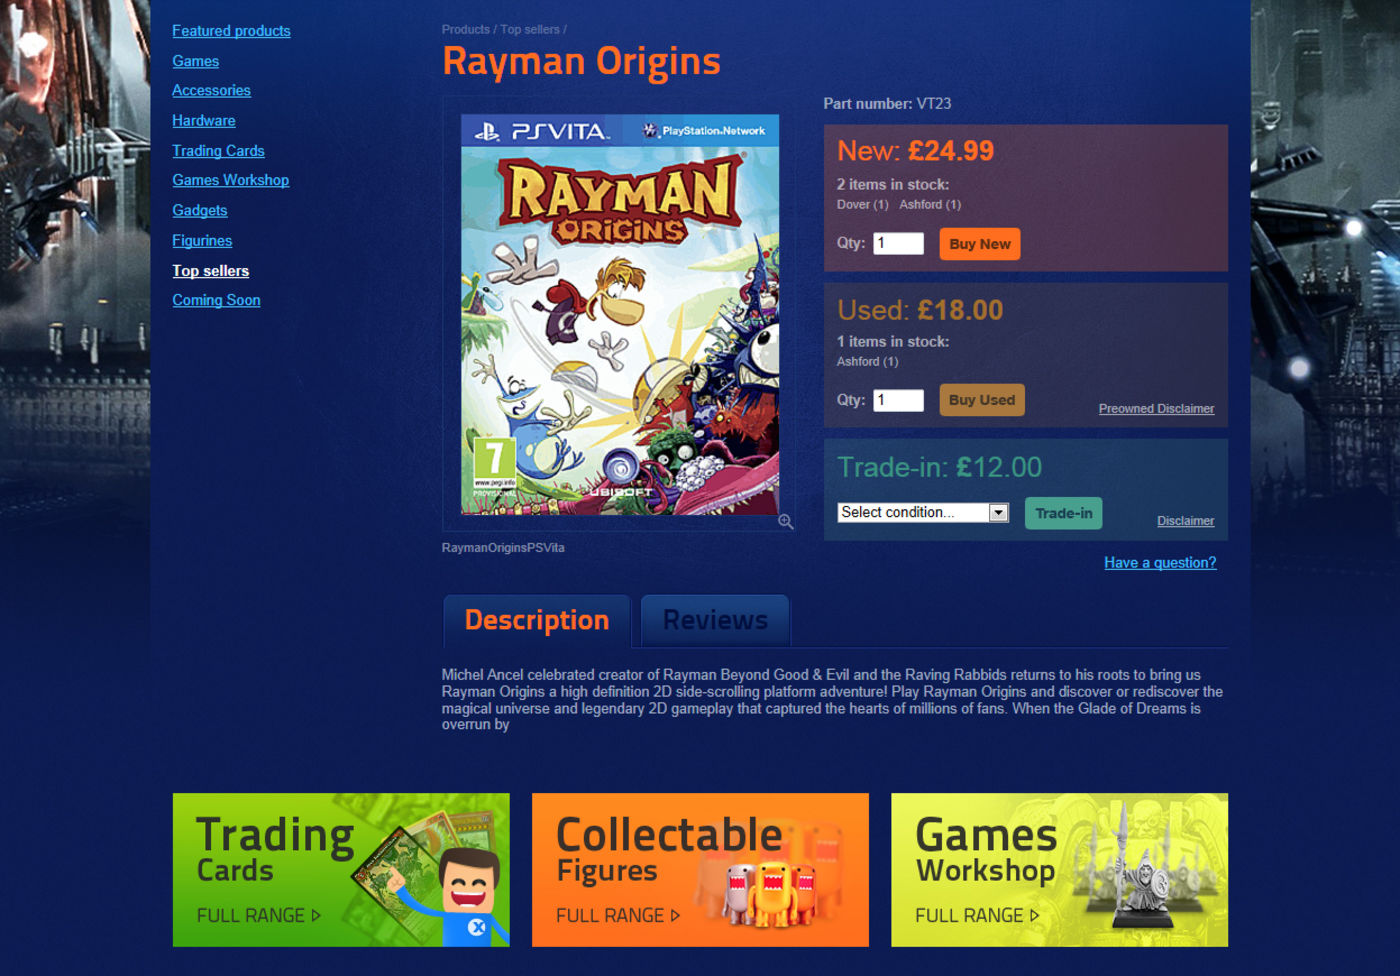The width and height of the screenshot is (1400, 976).
Task: Click the green Trade-in button
Action: point(1063,513)
